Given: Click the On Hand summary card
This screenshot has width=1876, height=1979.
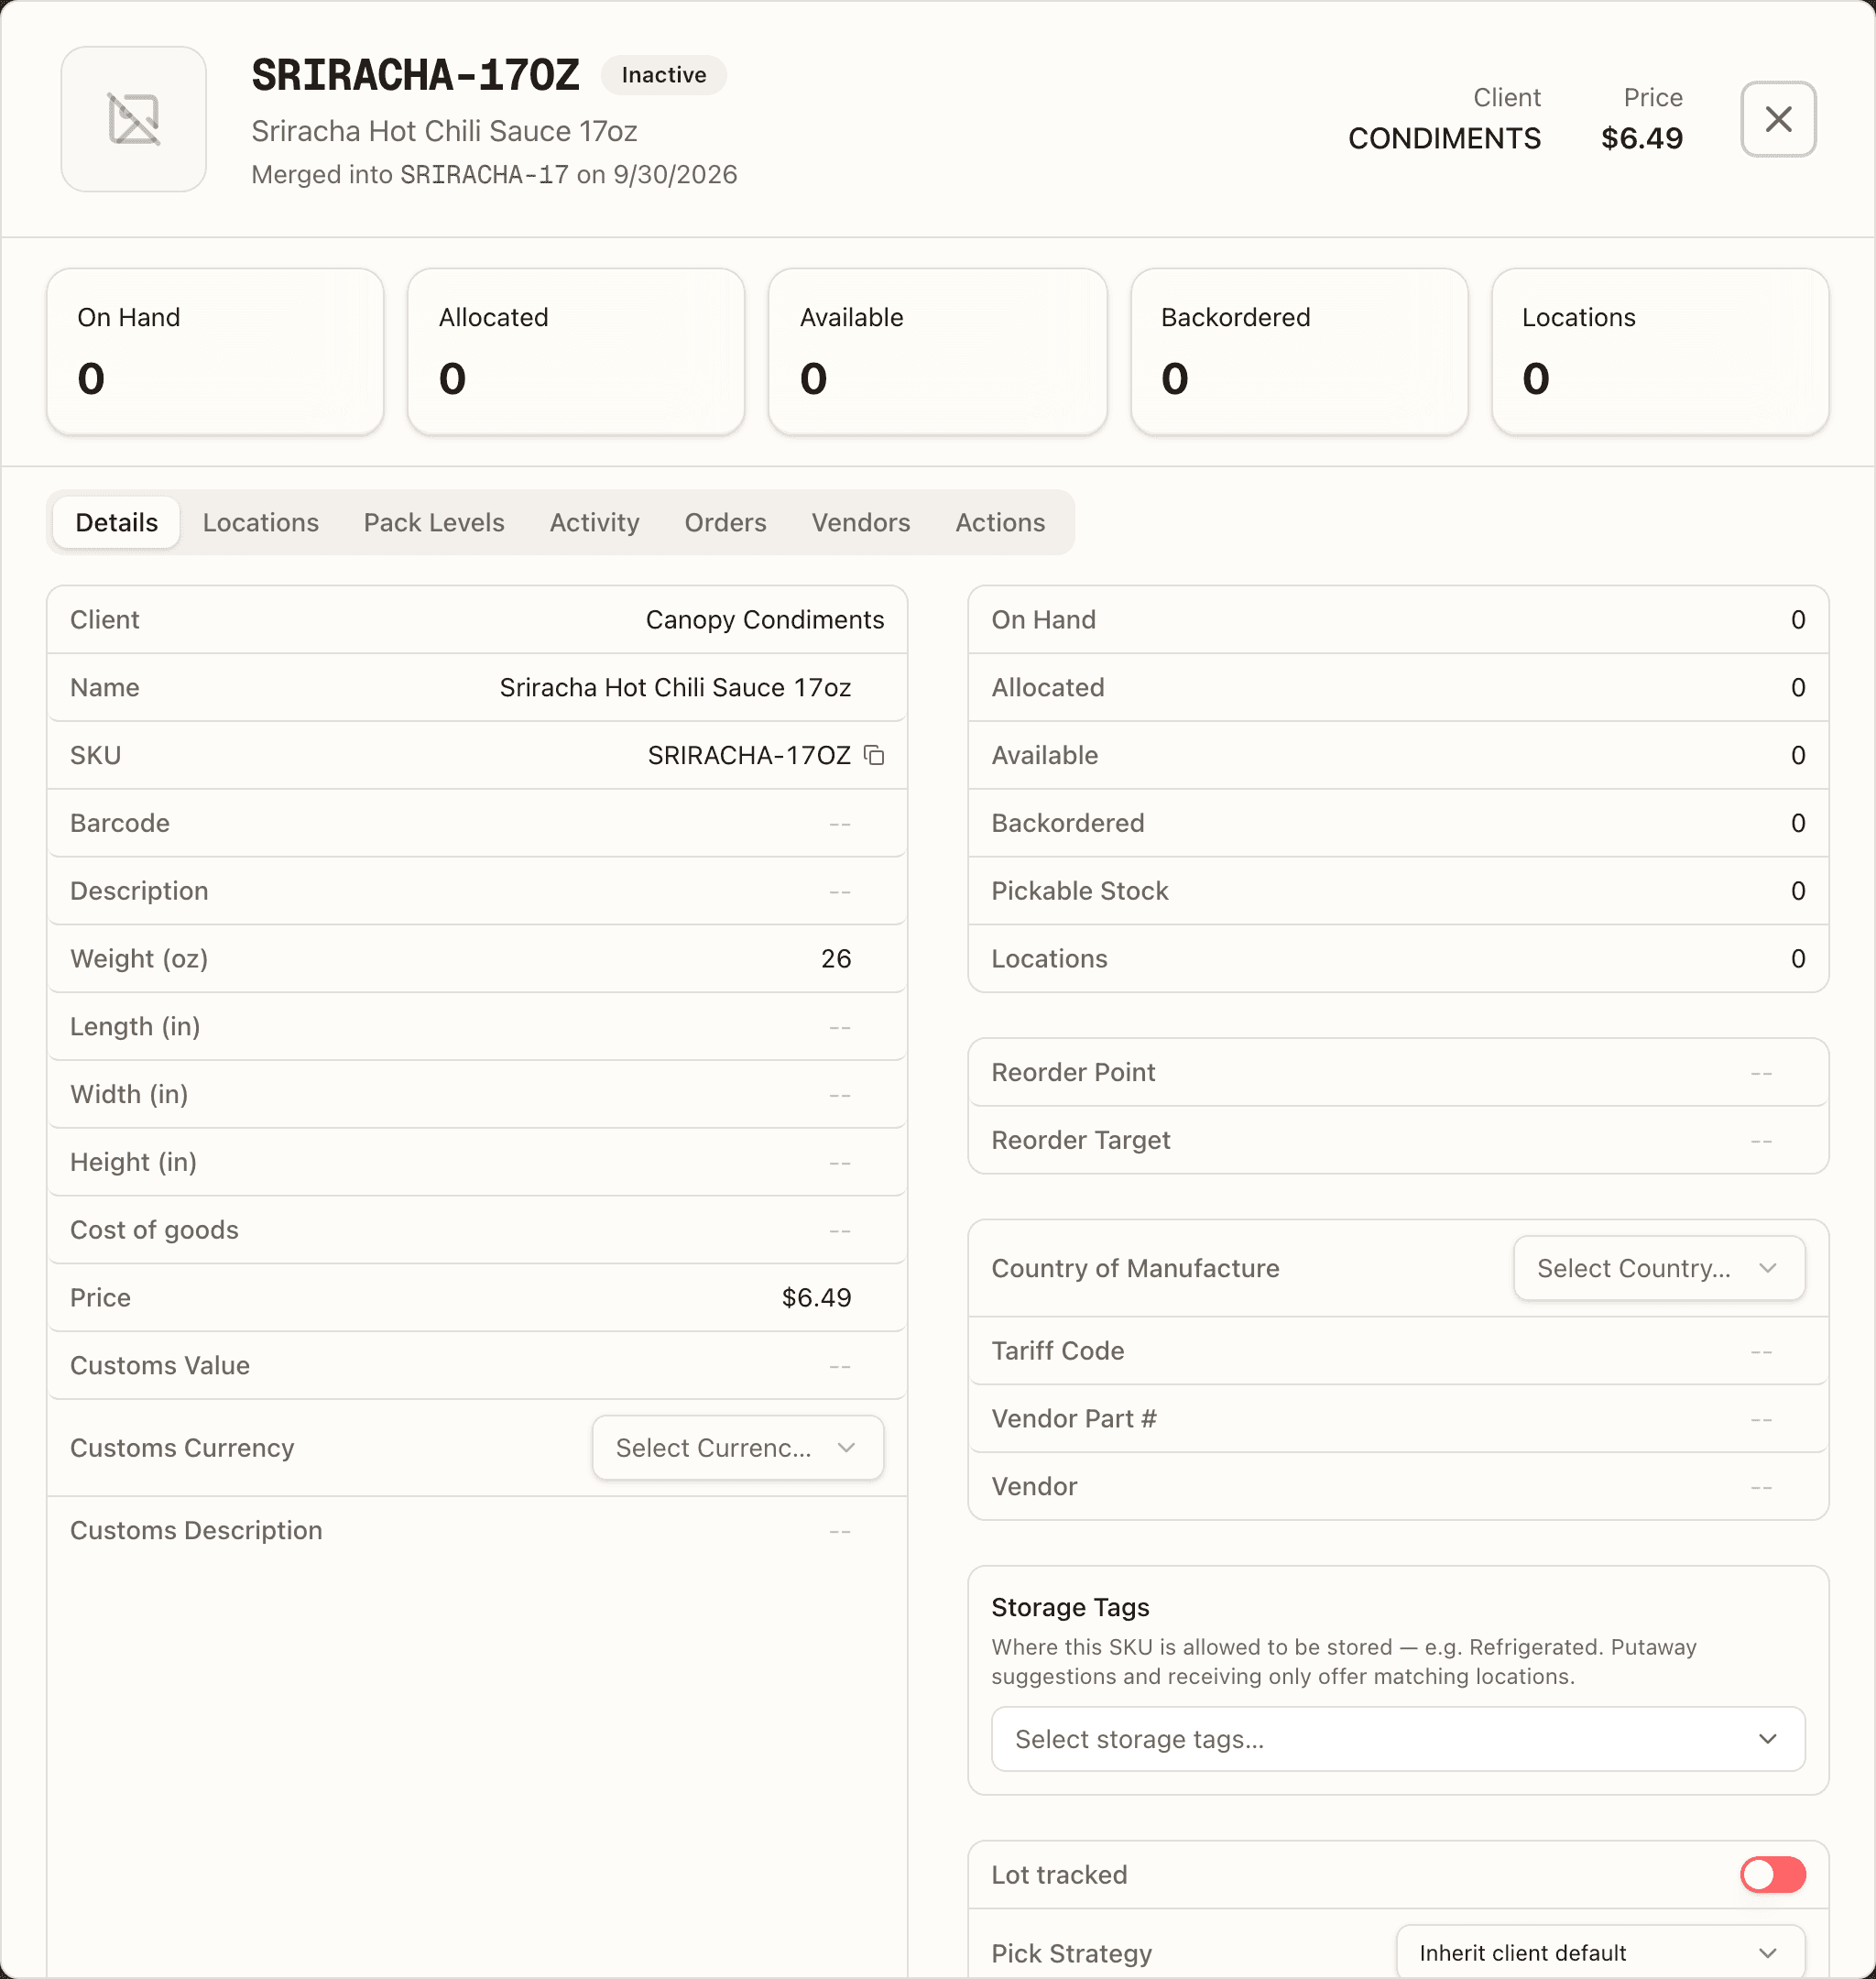Looking at the screenshot, I should pos(215,351).
